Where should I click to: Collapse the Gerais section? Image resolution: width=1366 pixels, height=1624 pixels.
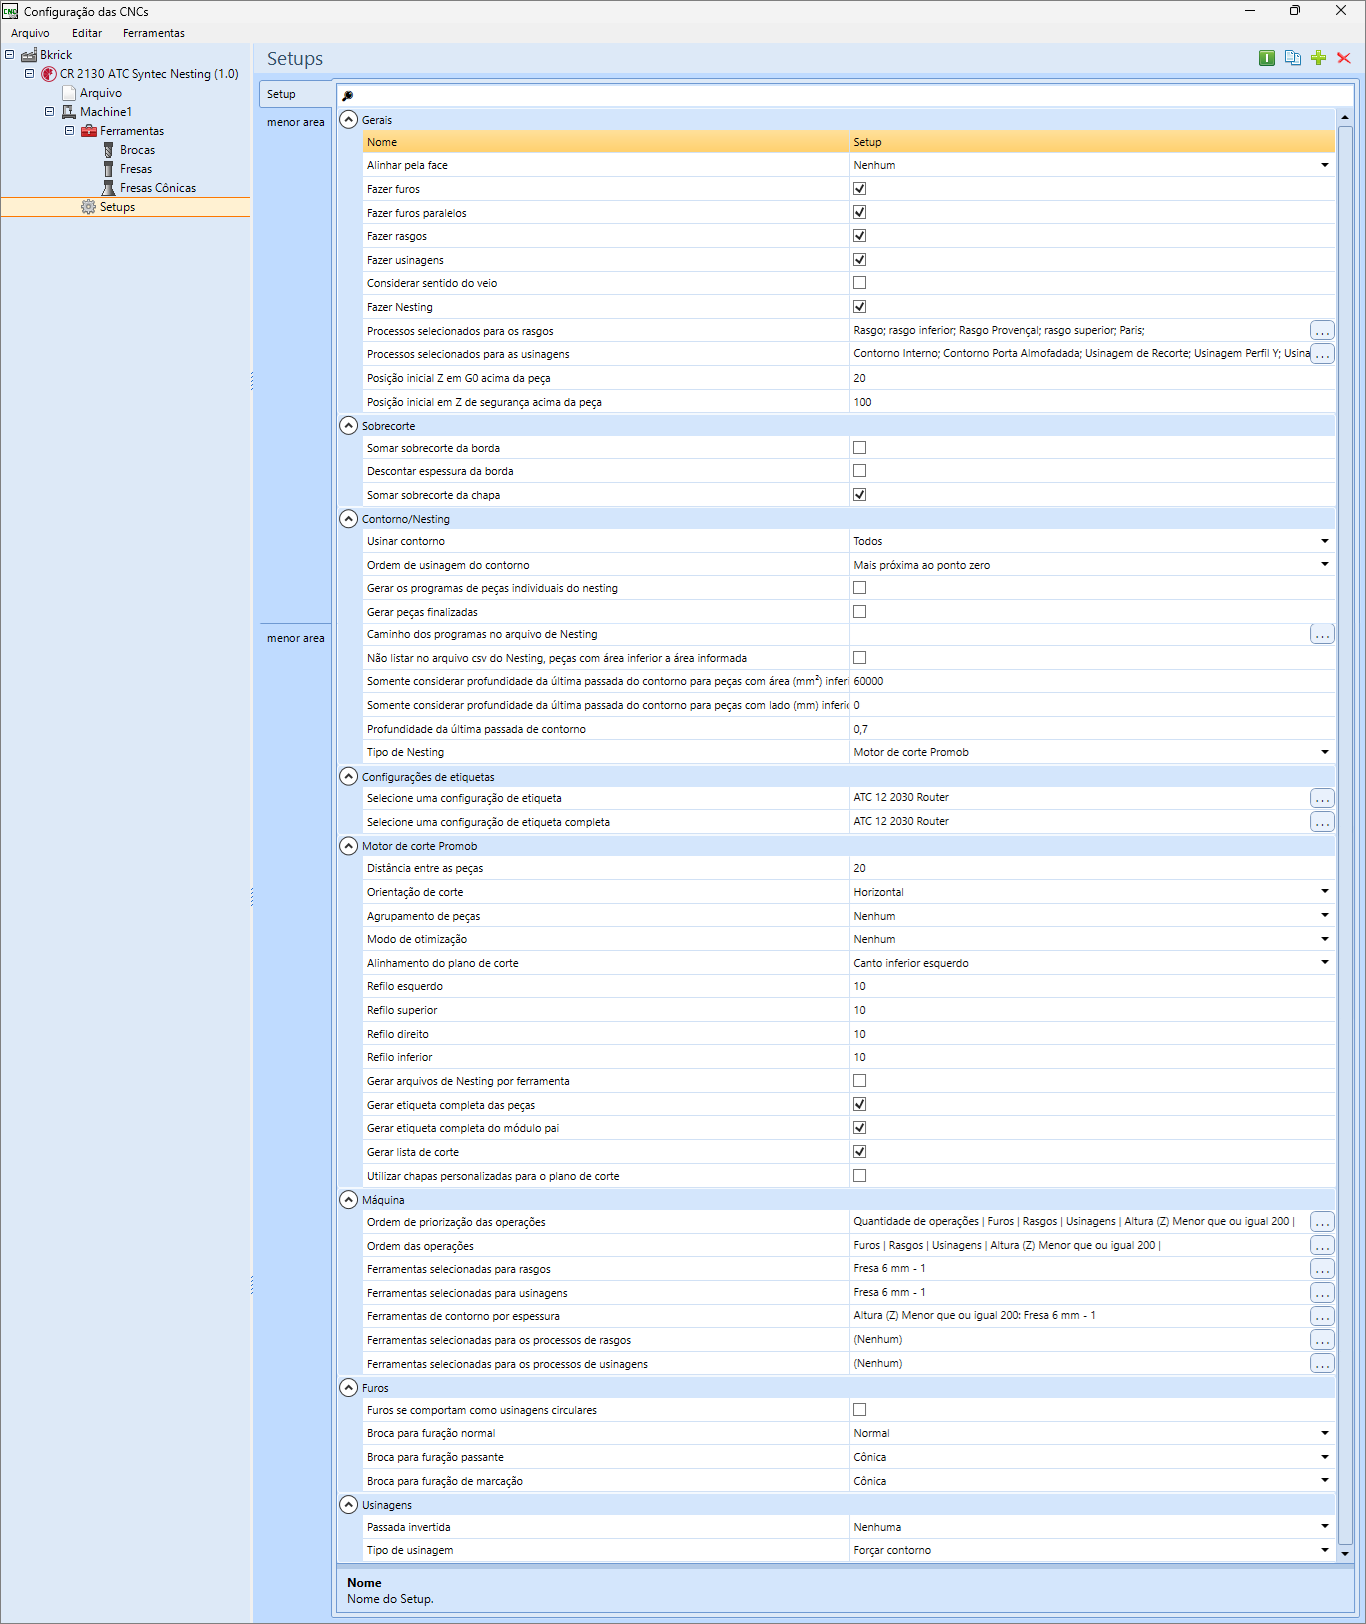pyautogui.click(x=349, y=120)
